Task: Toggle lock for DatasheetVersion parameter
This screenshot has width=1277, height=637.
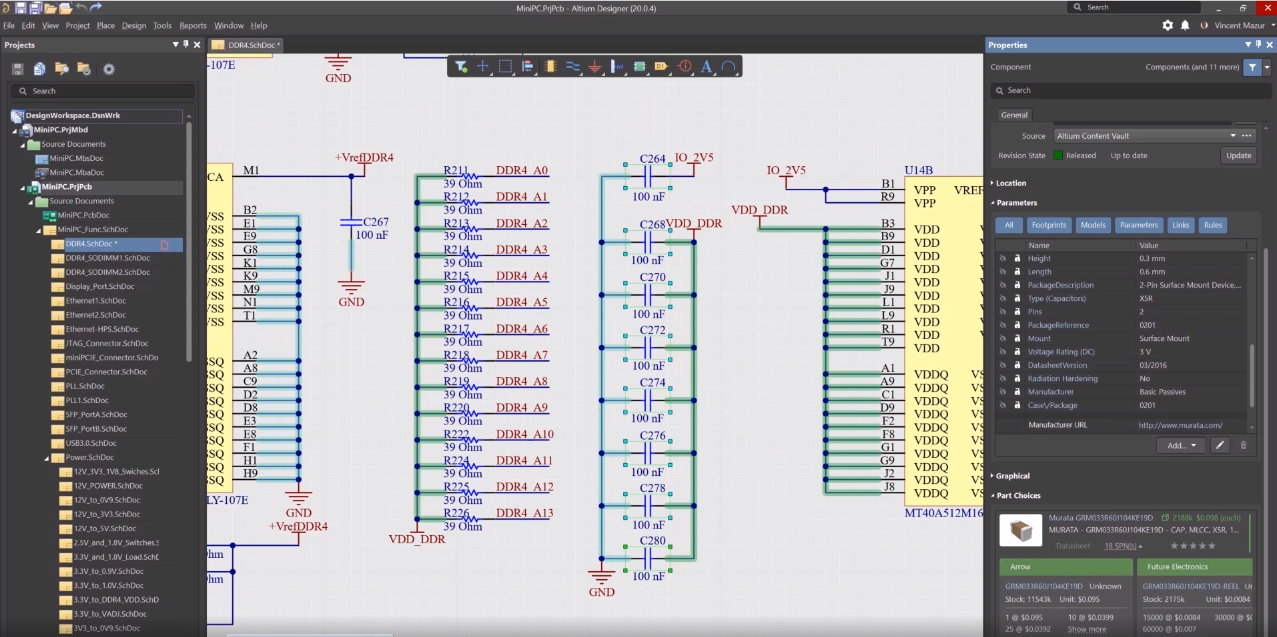Action: tap(1017, 365)
